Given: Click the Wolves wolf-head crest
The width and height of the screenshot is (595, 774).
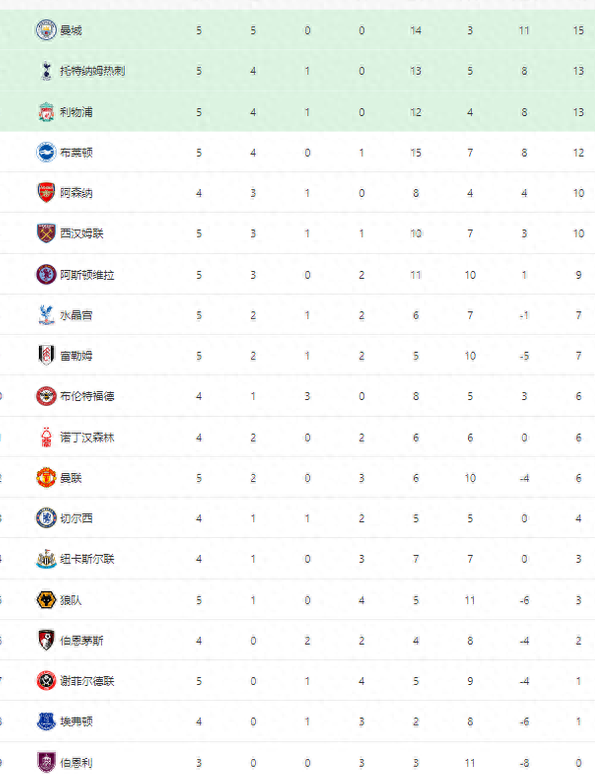Looking at the screenshot, I should 46,600.
